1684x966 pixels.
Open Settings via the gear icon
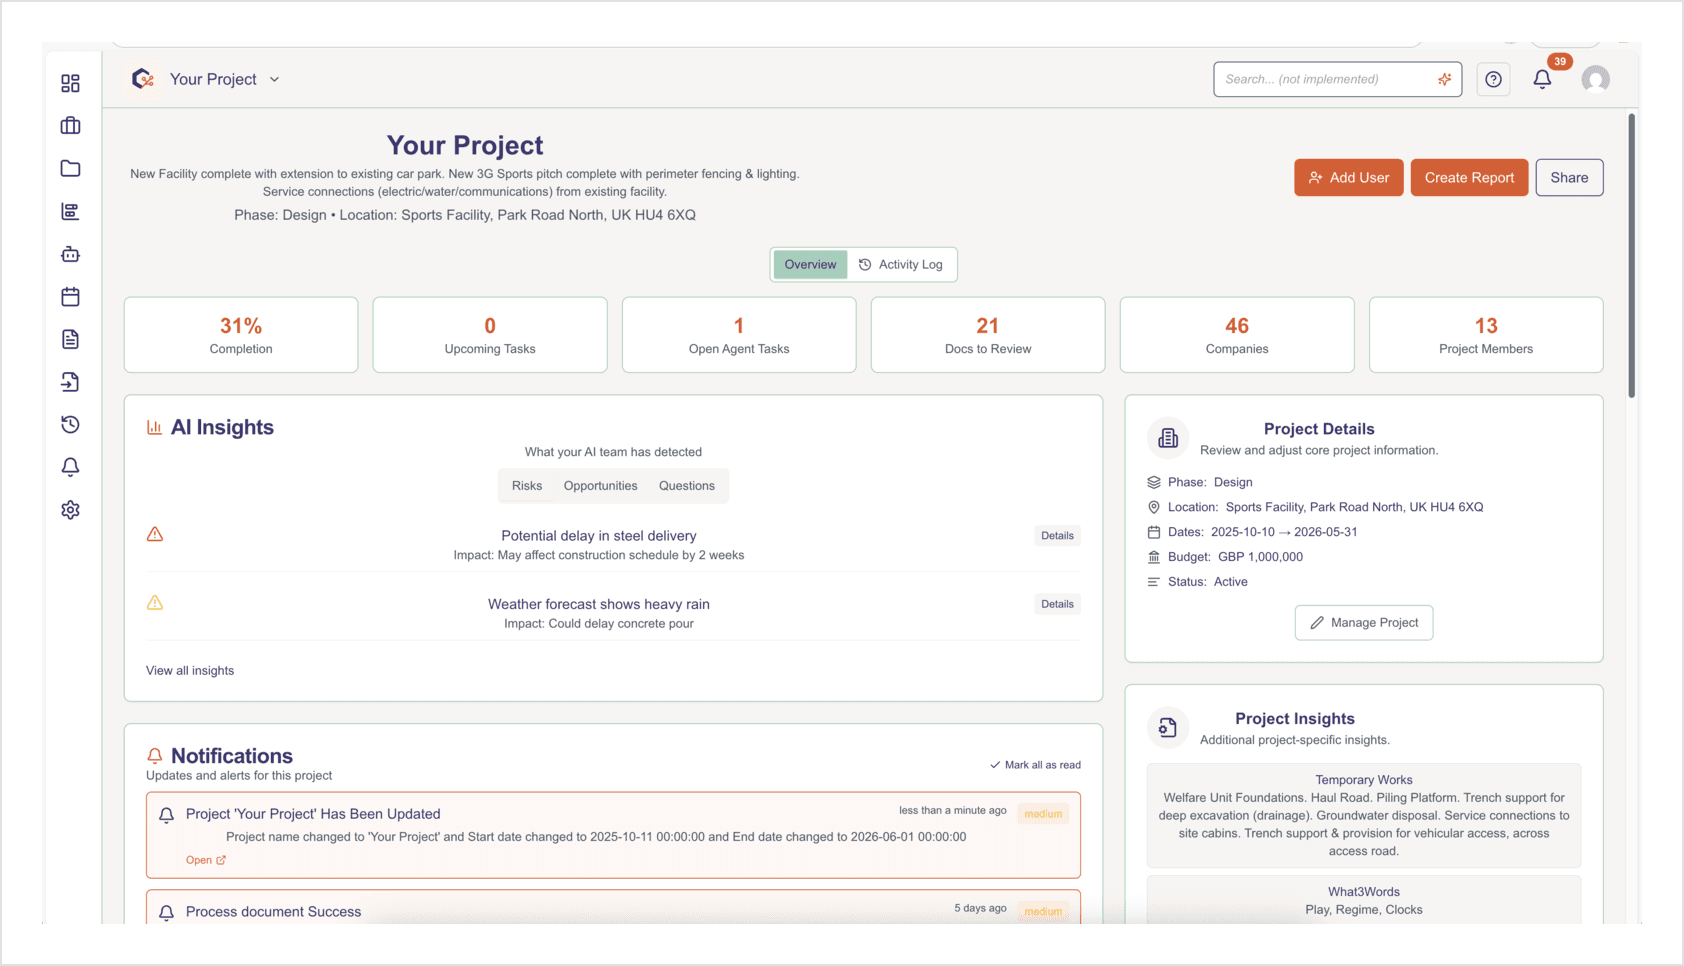70,509
